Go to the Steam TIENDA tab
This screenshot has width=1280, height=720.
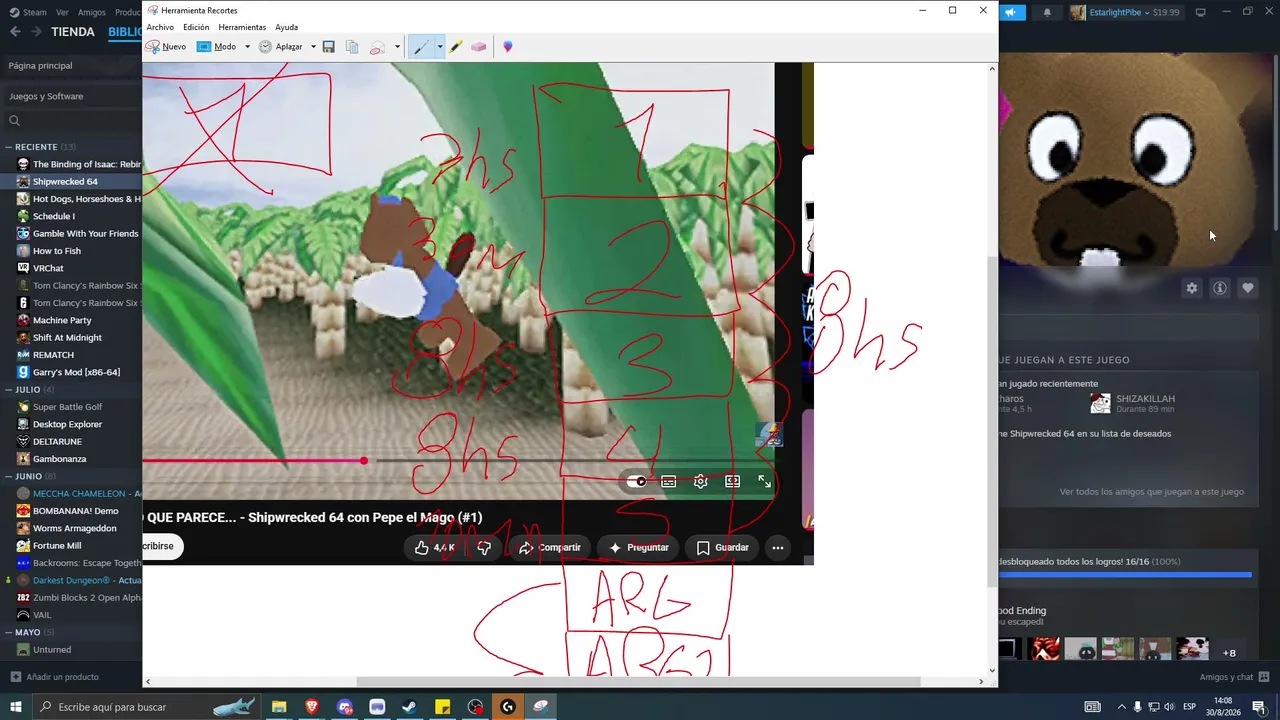[73, 32]
